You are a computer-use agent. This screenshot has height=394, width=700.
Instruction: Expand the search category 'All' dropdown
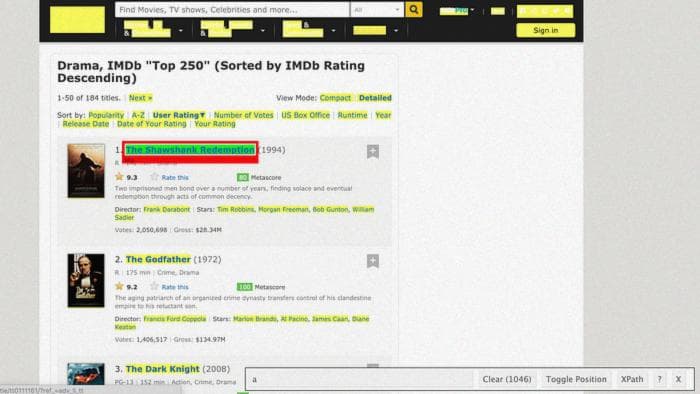point(377,9)
